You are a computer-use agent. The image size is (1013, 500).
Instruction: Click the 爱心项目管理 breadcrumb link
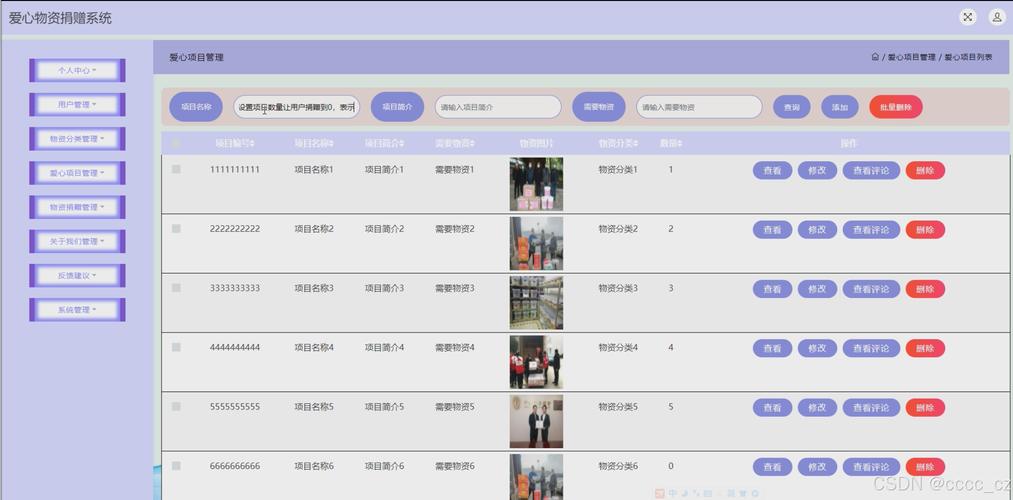coord(911,57)
